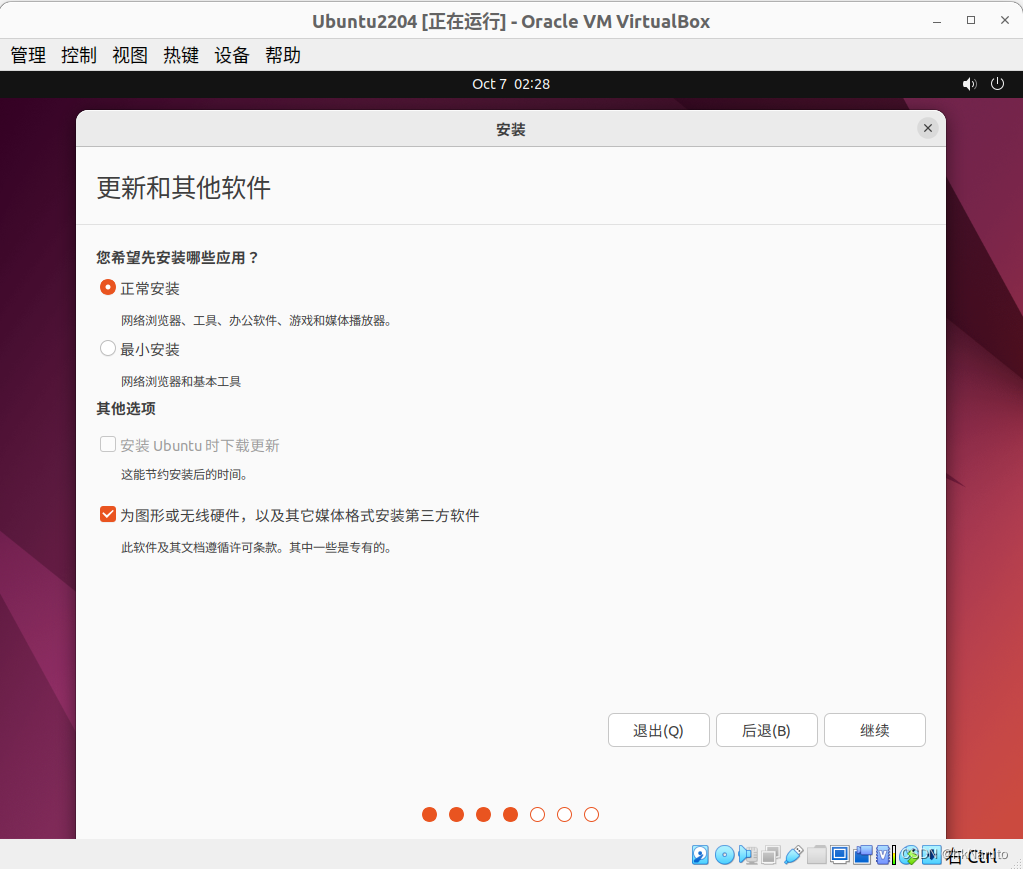Select the 正常安装 radio button
This screenshot has height=869, width=1023.
pyautogui.click(x=108, y=287)
